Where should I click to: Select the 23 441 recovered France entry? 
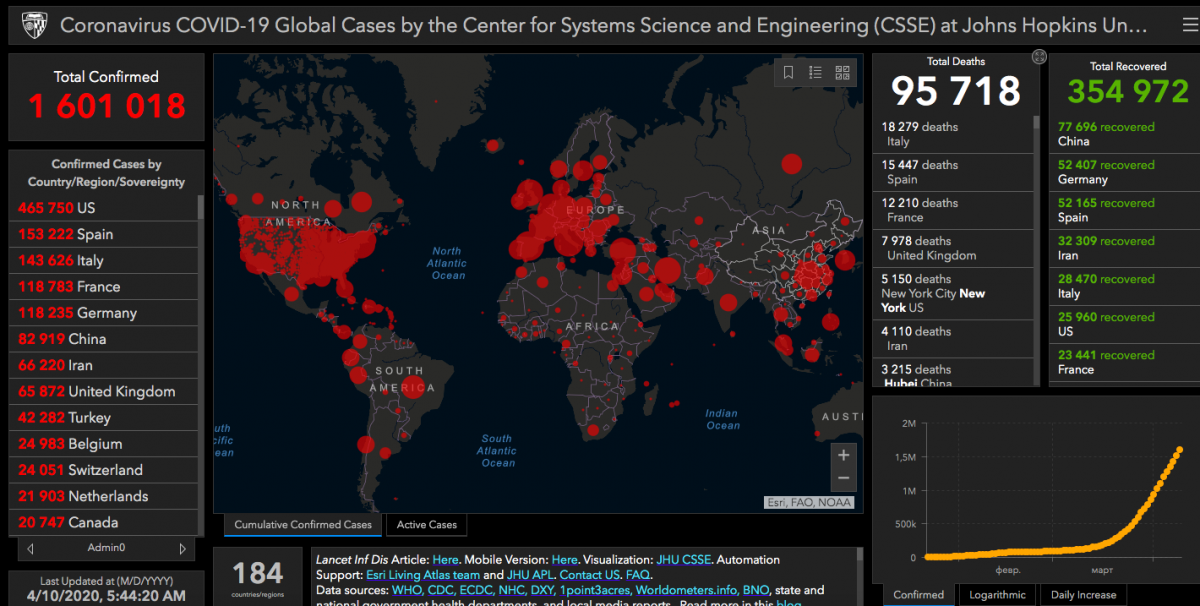point(1122,362)
